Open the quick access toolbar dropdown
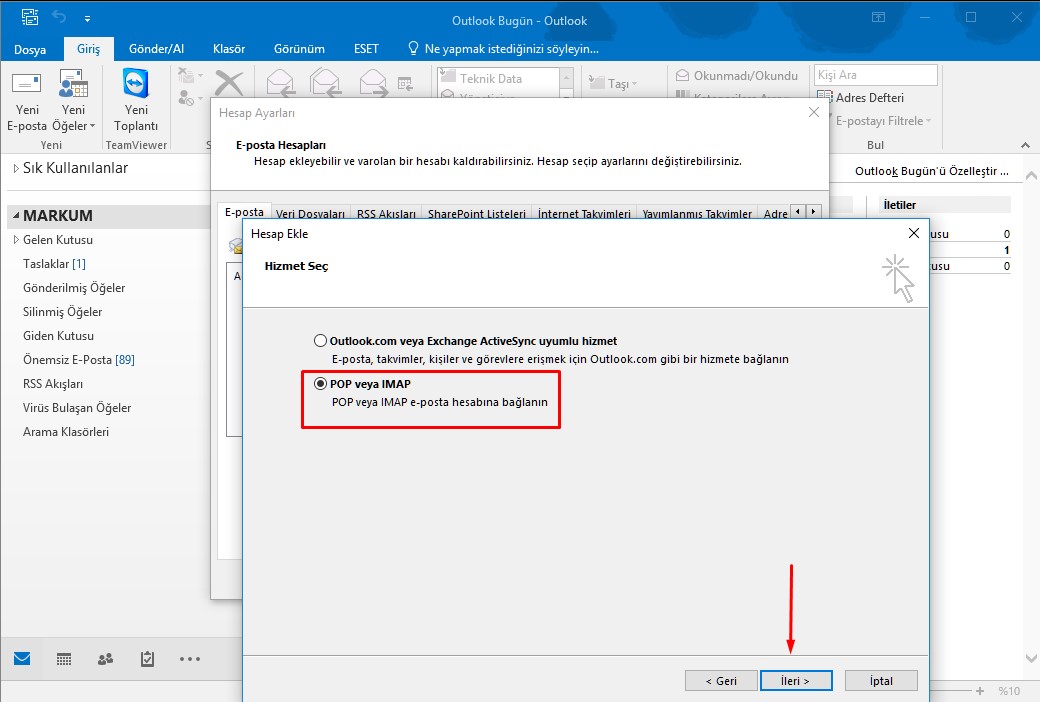The height and width of the screenshot is (702, 1040). tap(88, 19)
